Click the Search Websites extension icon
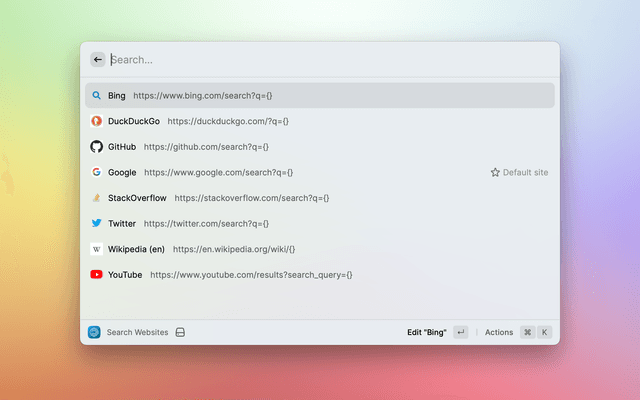Viewport: 640px width, 400px height. pos(94,332)
